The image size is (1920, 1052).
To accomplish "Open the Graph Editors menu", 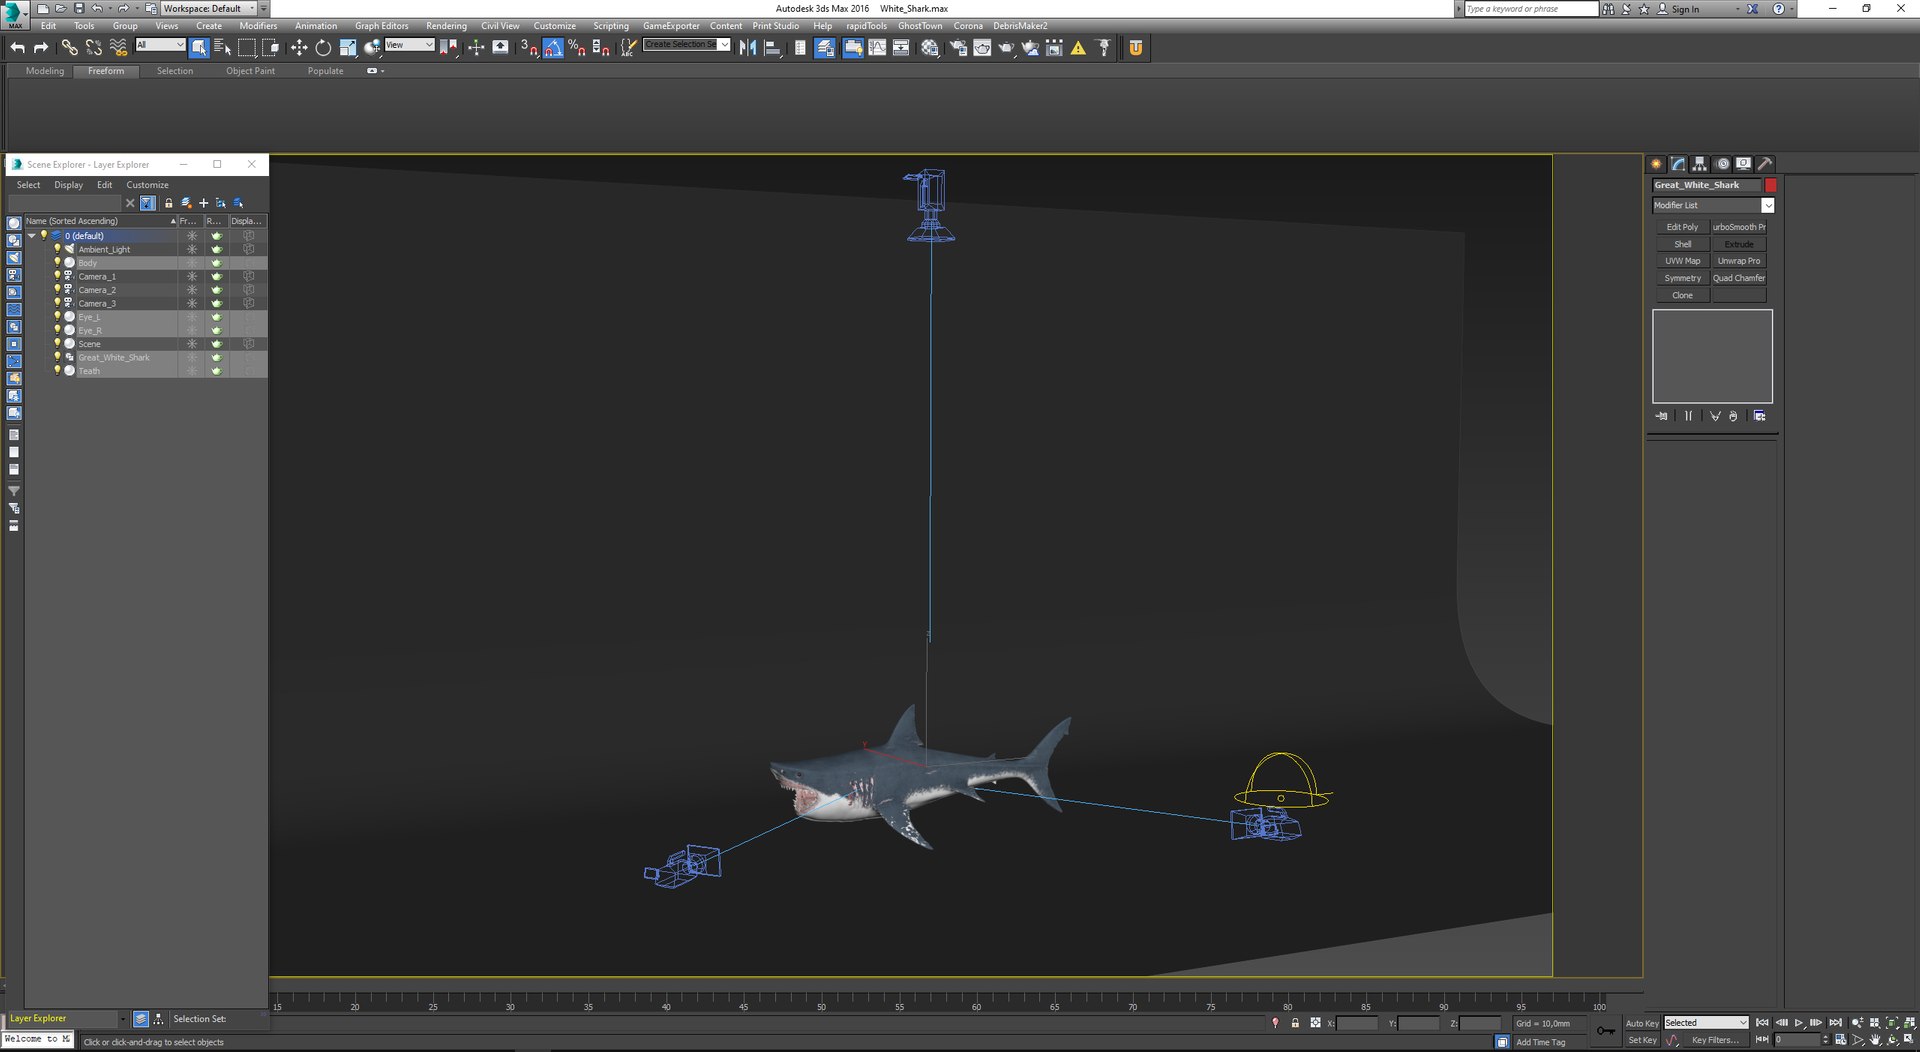I will [381, 26].
